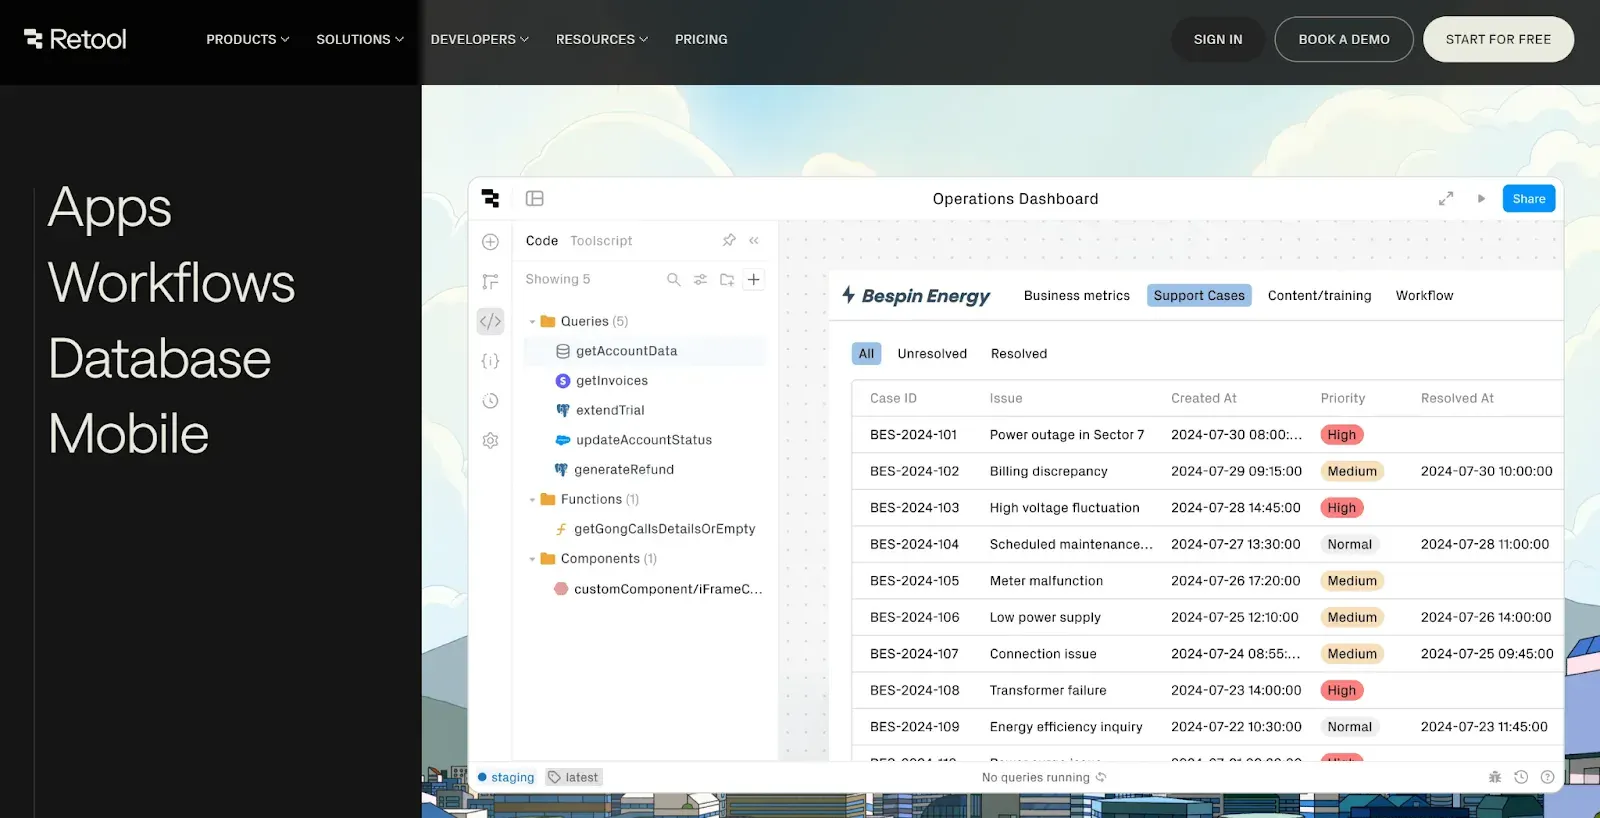Open the state inspector braces icon

490,361
